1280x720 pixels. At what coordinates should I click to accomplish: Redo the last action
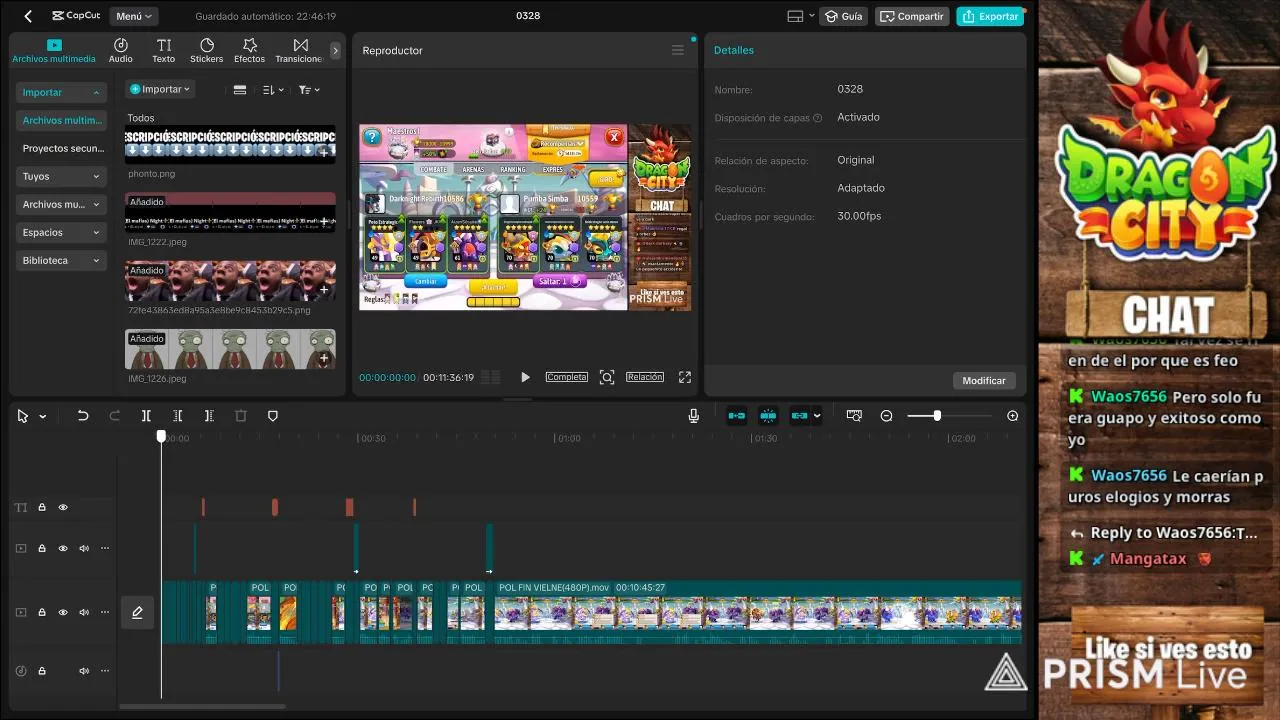114,416
